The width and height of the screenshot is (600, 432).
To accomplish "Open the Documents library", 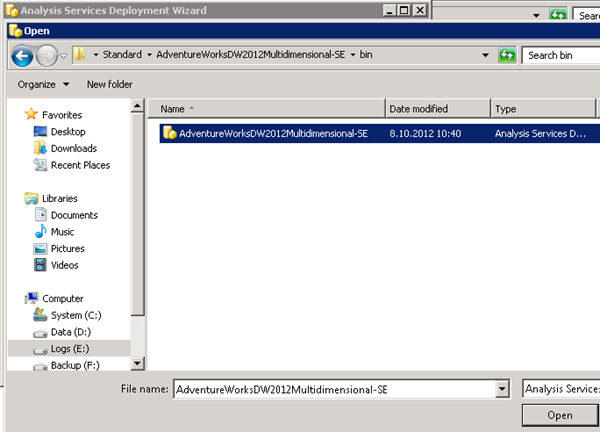I will point(74,215).
